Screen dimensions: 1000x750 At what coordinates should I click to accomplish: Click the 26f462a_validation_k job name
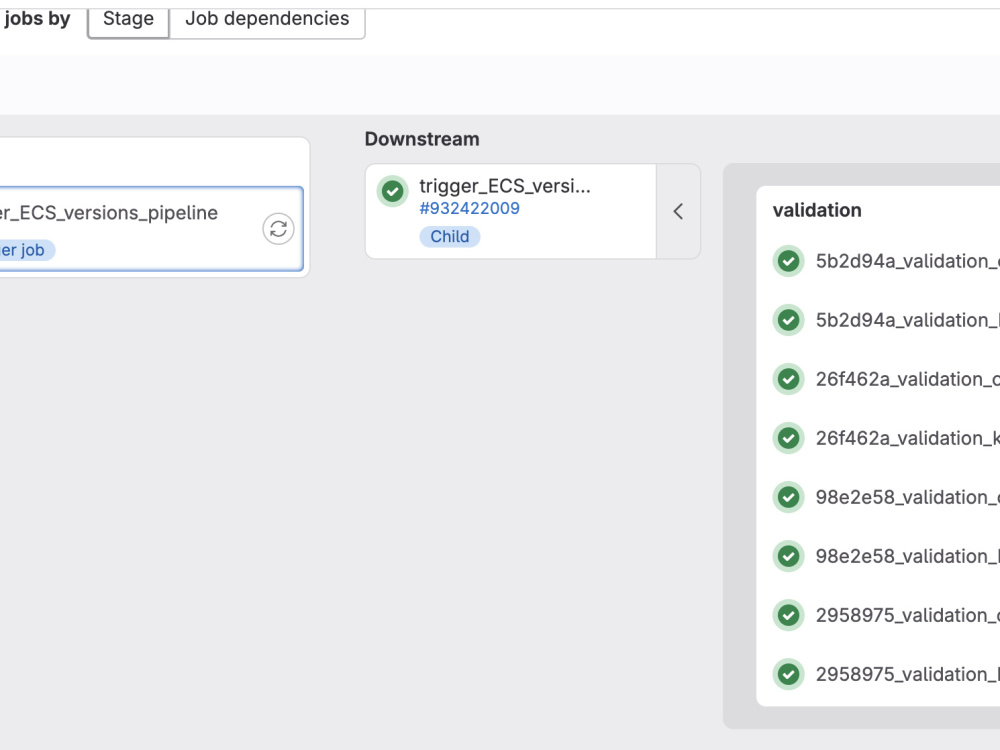905,438
